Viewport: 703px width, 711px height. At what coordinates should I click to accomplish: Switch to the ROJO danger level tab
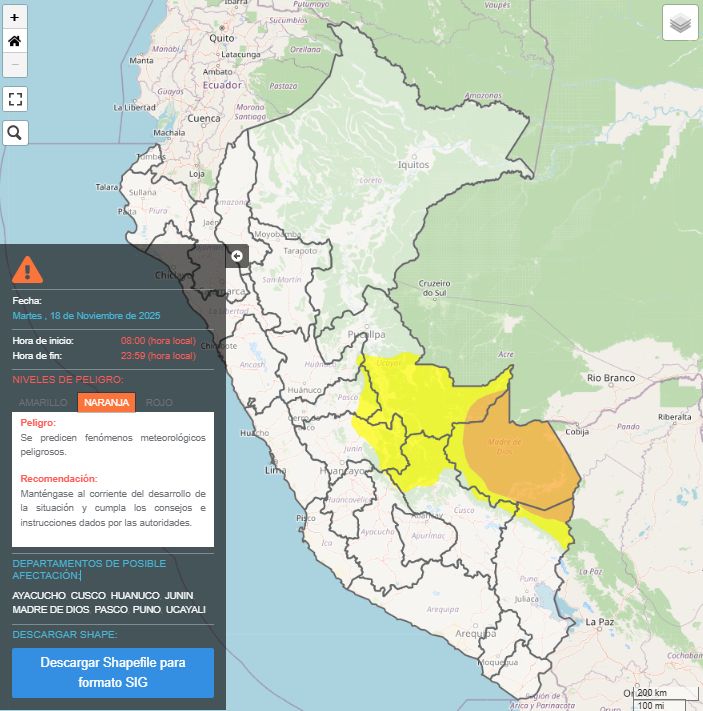click(159, 402)
